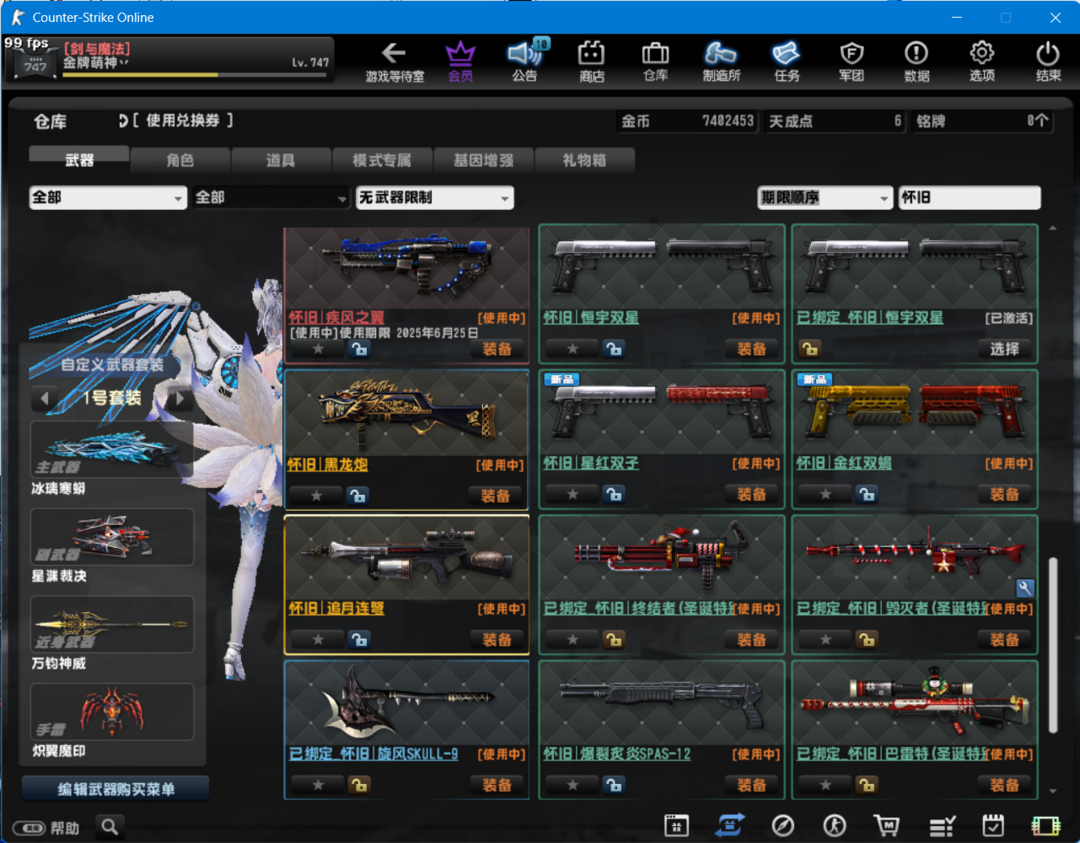Click the 副武器 slot 星濂裁决
The height and width of the screenshot is (843, 1080).
point(112,537)
